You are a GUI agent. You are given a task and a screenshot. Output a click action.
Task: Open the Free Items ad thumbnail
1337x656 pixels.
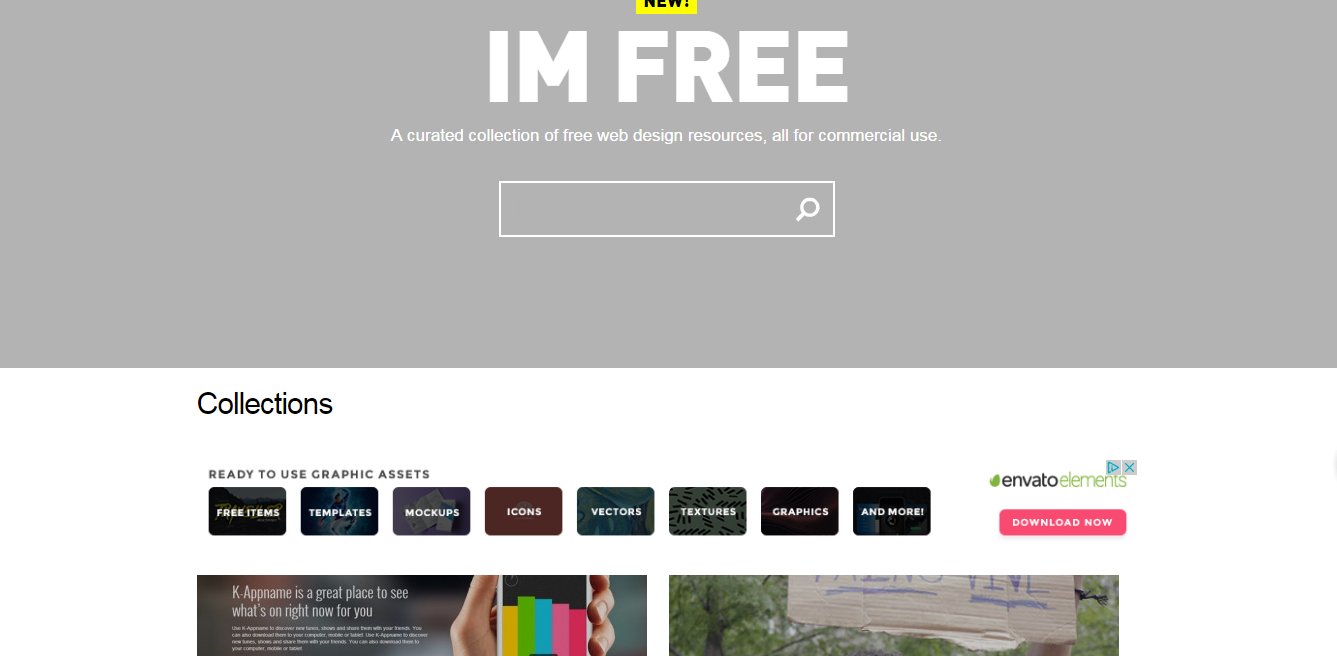click(x=247, y=511)
